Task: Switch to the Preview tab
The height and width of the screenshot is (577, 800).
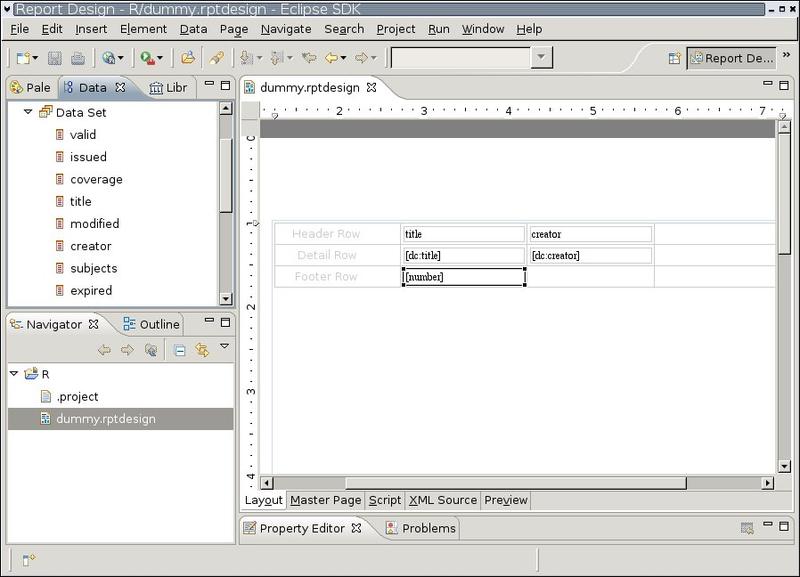Action: pos(505,500)
